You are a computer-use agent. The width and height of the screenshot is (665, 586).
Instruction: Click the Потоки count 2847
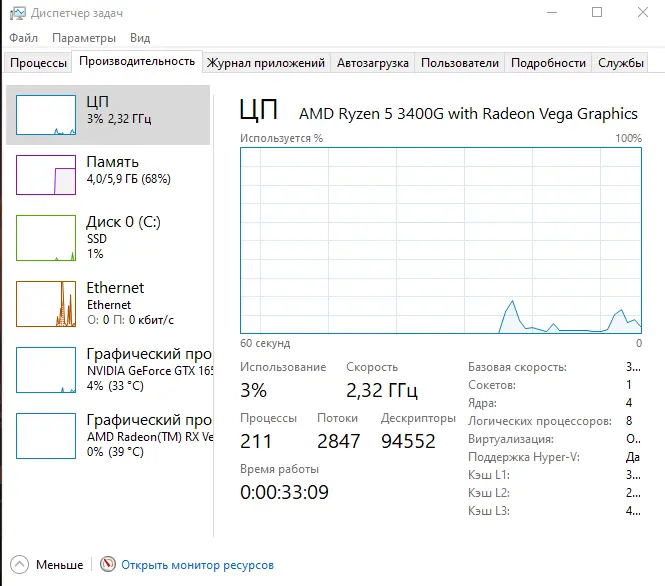338,441
